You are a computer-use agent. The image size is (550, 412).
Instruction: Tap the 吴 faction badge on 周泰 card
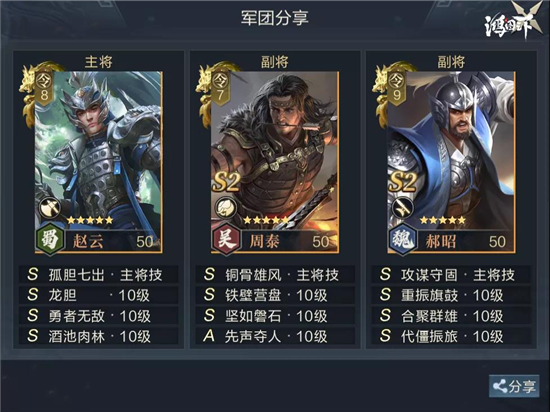227,240
